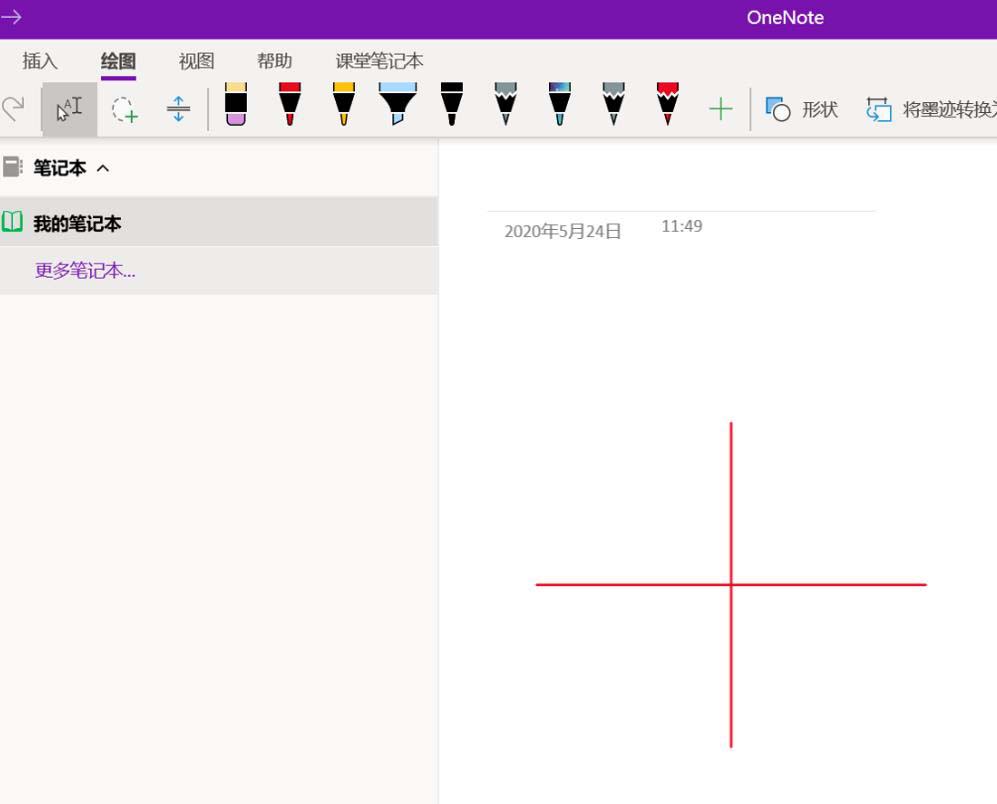
Task: Open the 课堂笔记本 tab
Action: pos(379,61)
